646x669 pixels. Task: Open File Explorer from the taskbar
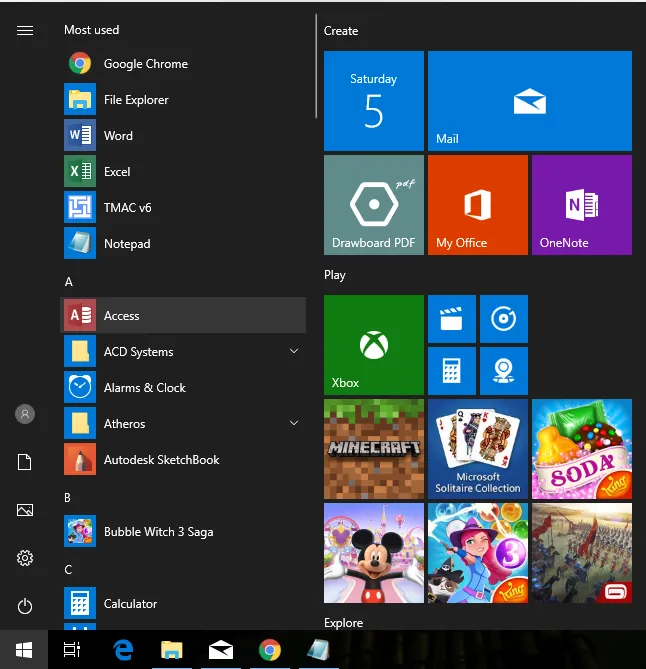point(172,650)
